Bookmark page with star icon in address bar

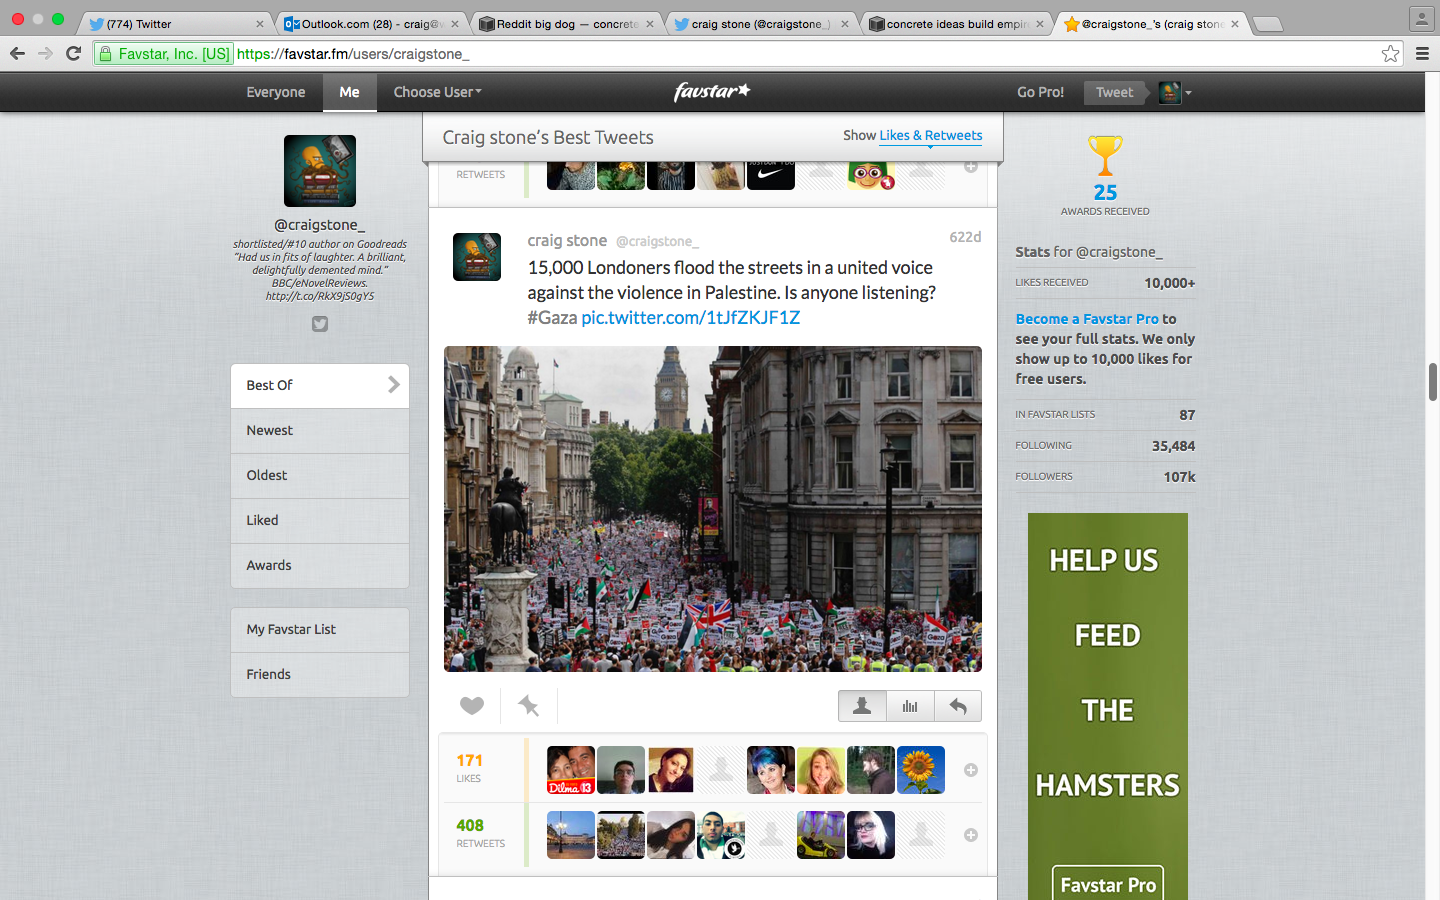[1390, 54]
